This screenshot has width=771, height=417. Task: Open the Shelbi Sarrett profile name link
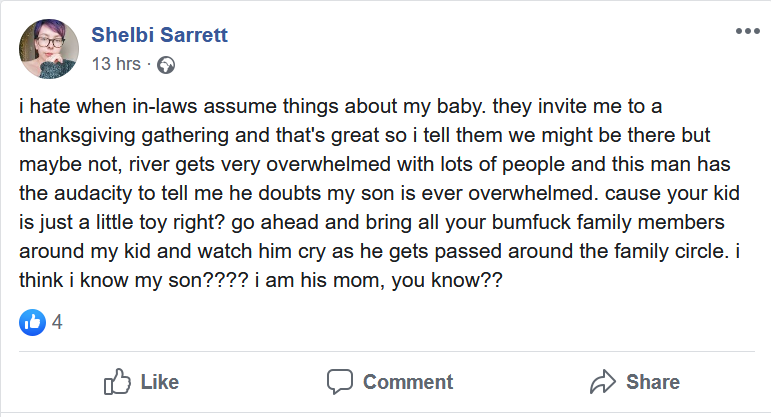coord(159,35)
